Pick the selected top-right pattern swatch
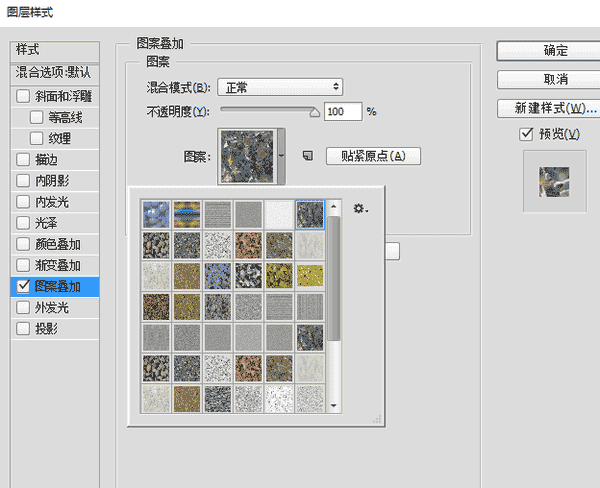 tap(311, 214)
